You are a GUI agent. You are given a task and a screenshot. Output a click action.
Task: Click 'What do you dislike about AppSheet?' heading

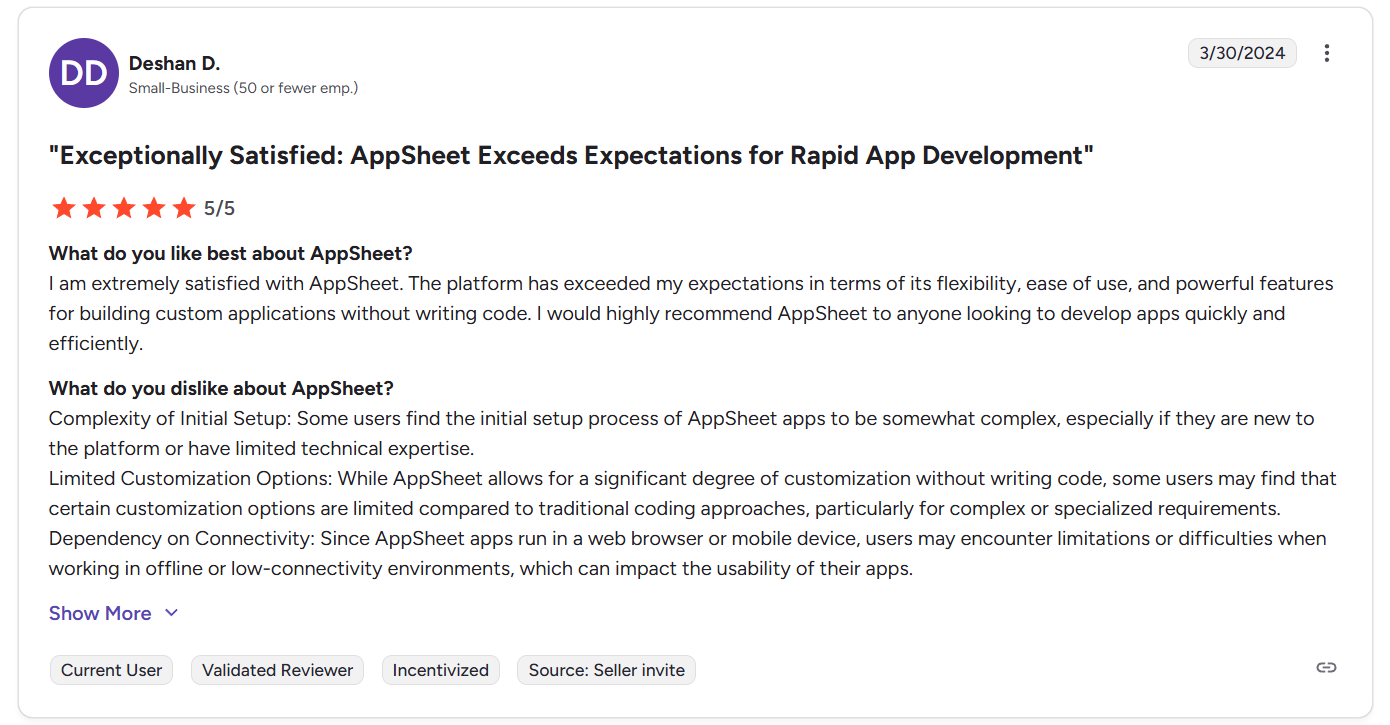tap(221, 388)
